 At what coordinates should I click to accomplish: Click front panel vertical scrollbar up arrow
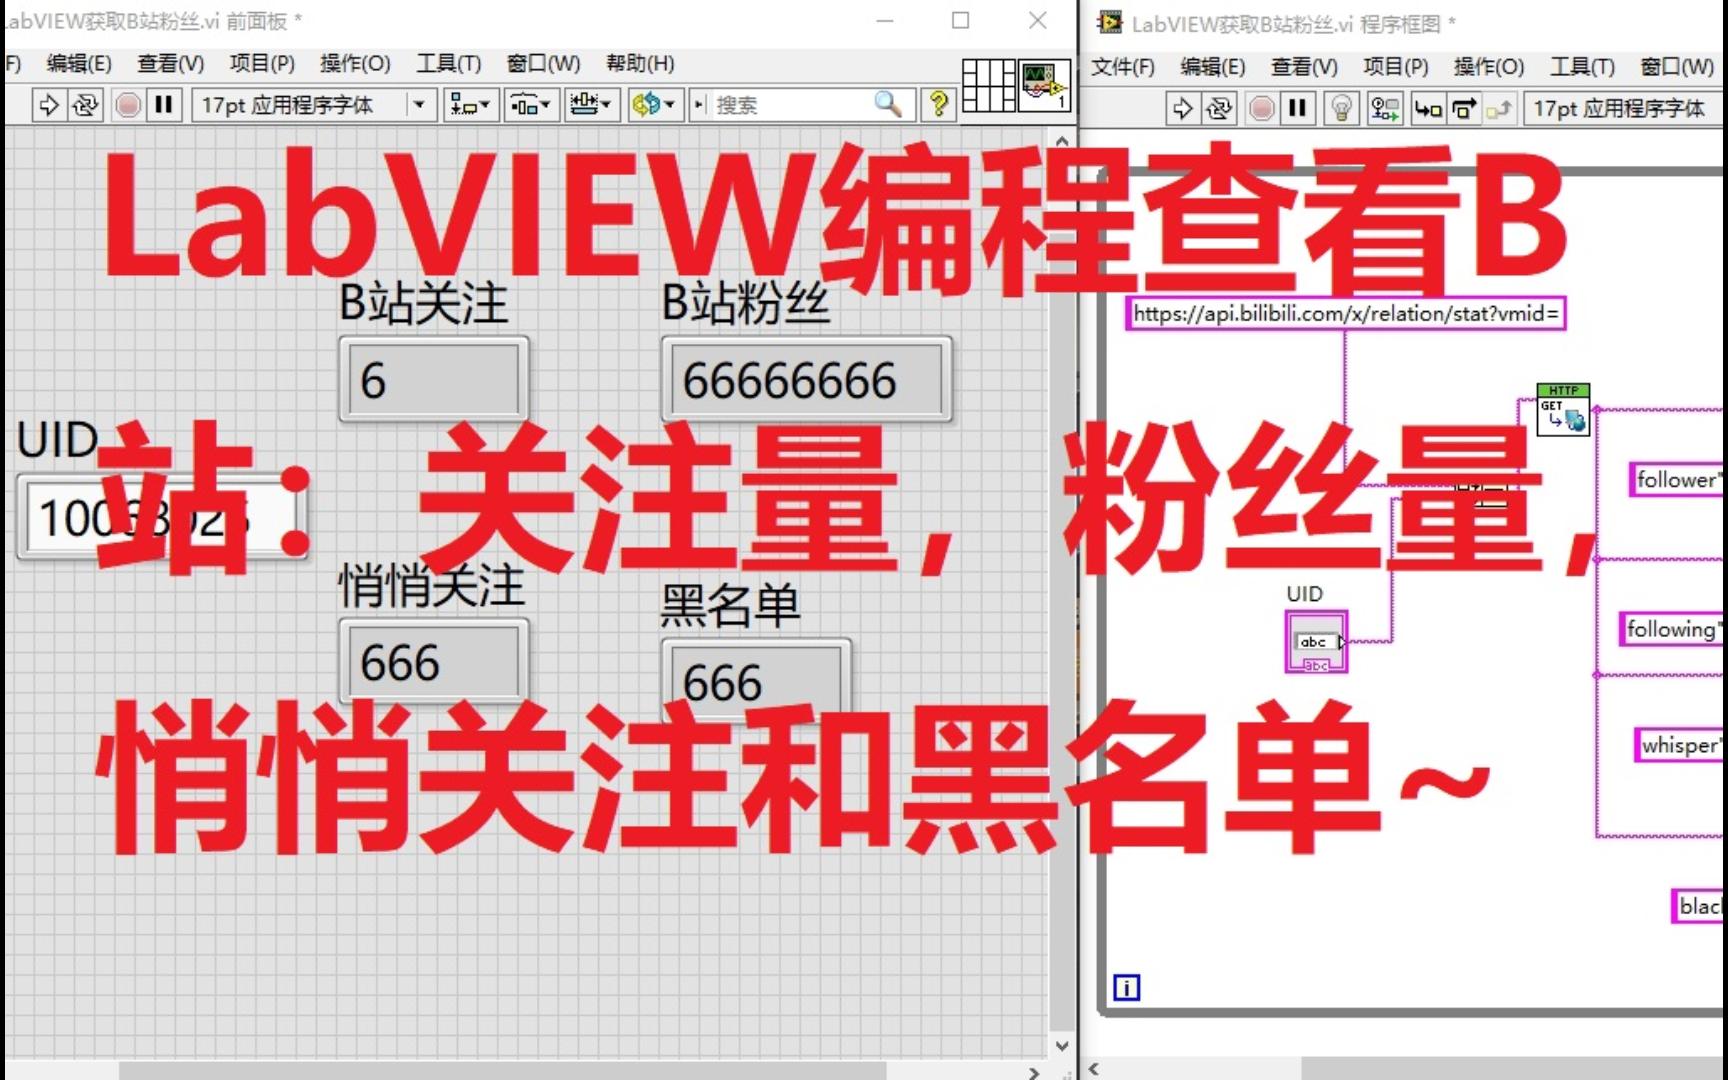coord(1062,141)
